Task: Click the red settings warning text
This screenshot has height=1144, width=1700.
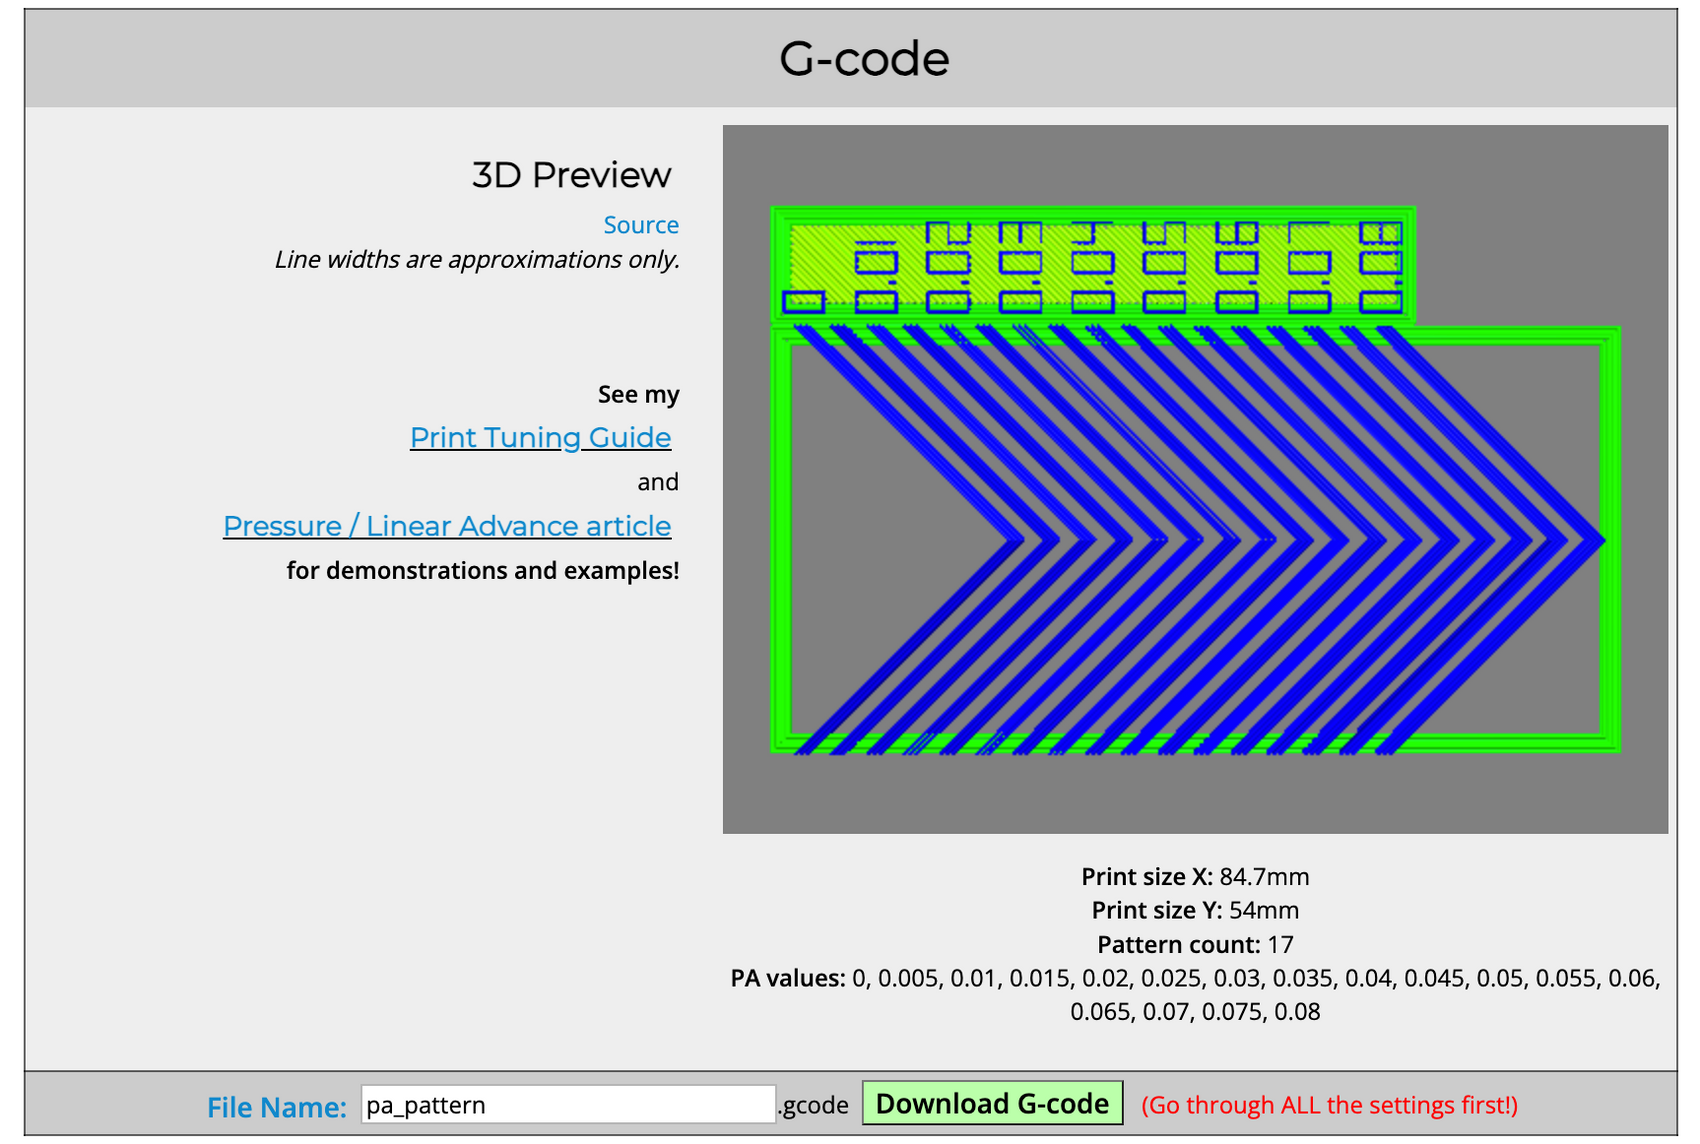Action: point(1330,1105)
